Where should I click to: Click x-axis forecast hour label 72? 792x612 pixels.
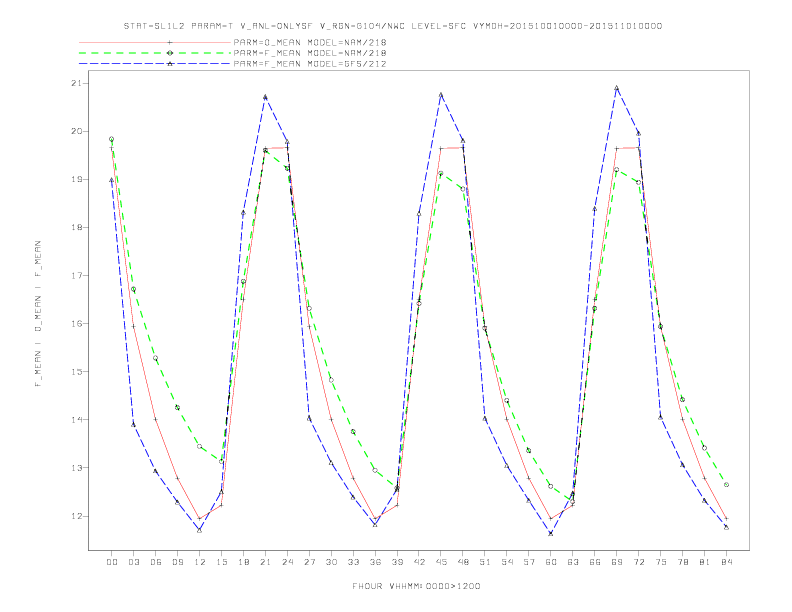tap(639, 562)
